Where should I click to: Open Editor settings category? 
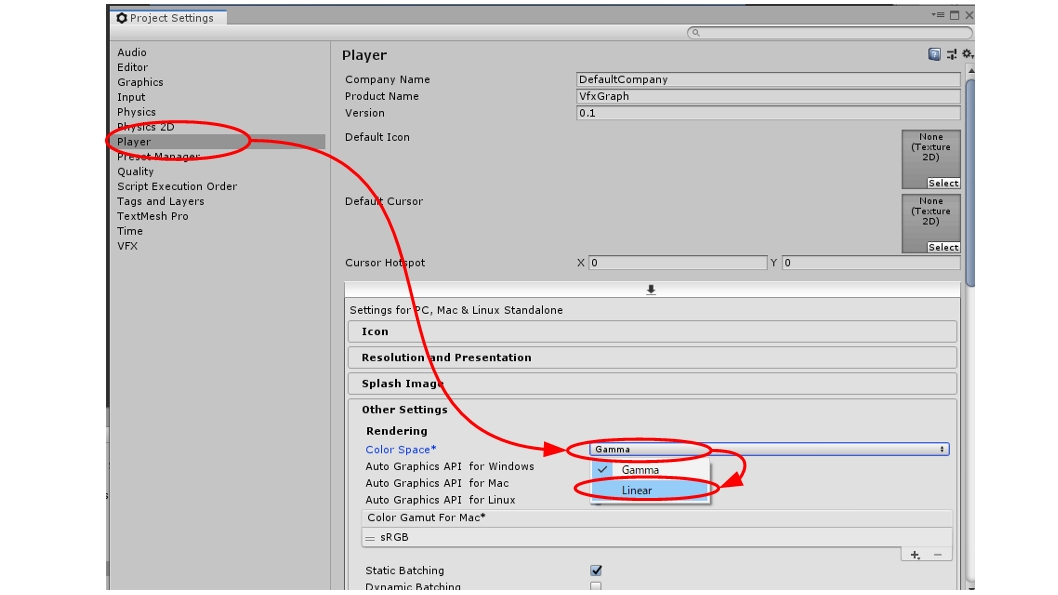coord(132,67)
